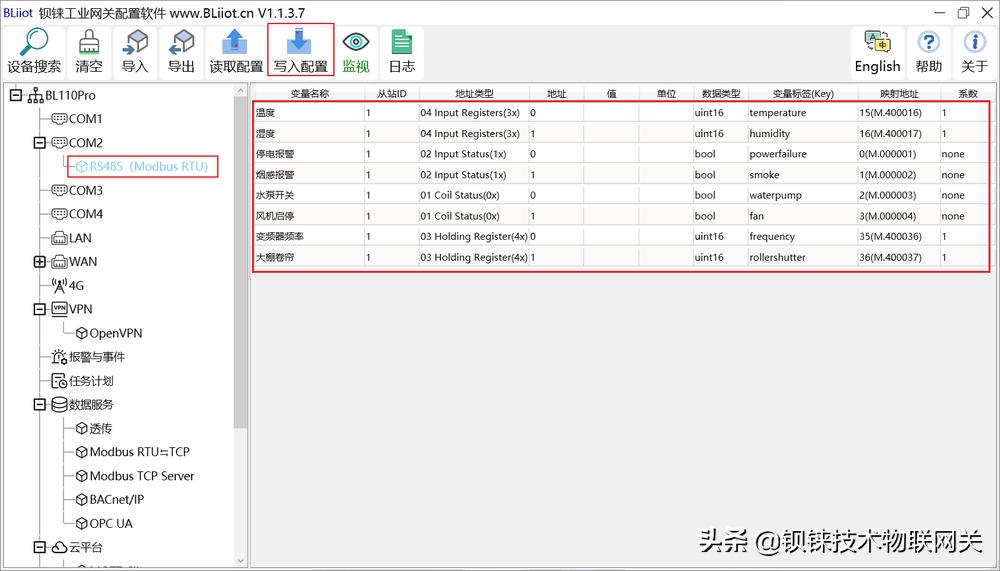This screenshot has width=1000, height=571.
Task: Select COM1 in the tree
Action: coord(85,119)
